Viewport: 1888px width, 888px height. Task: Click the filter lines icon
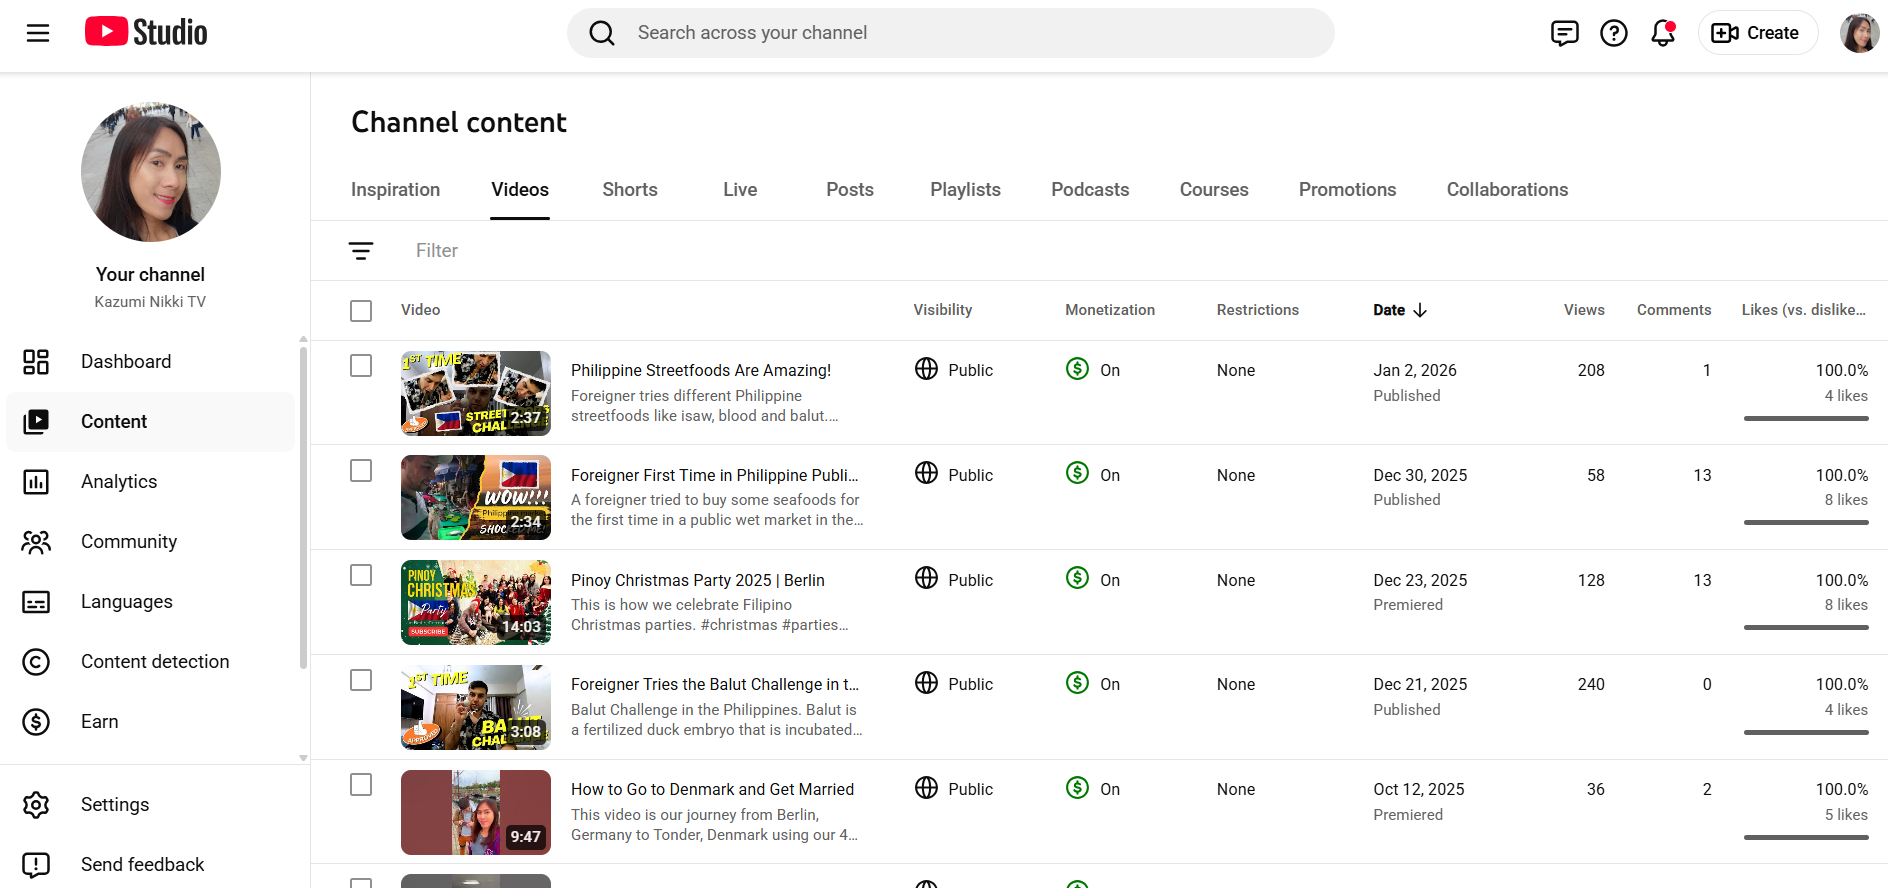click(x=361, y=251)
